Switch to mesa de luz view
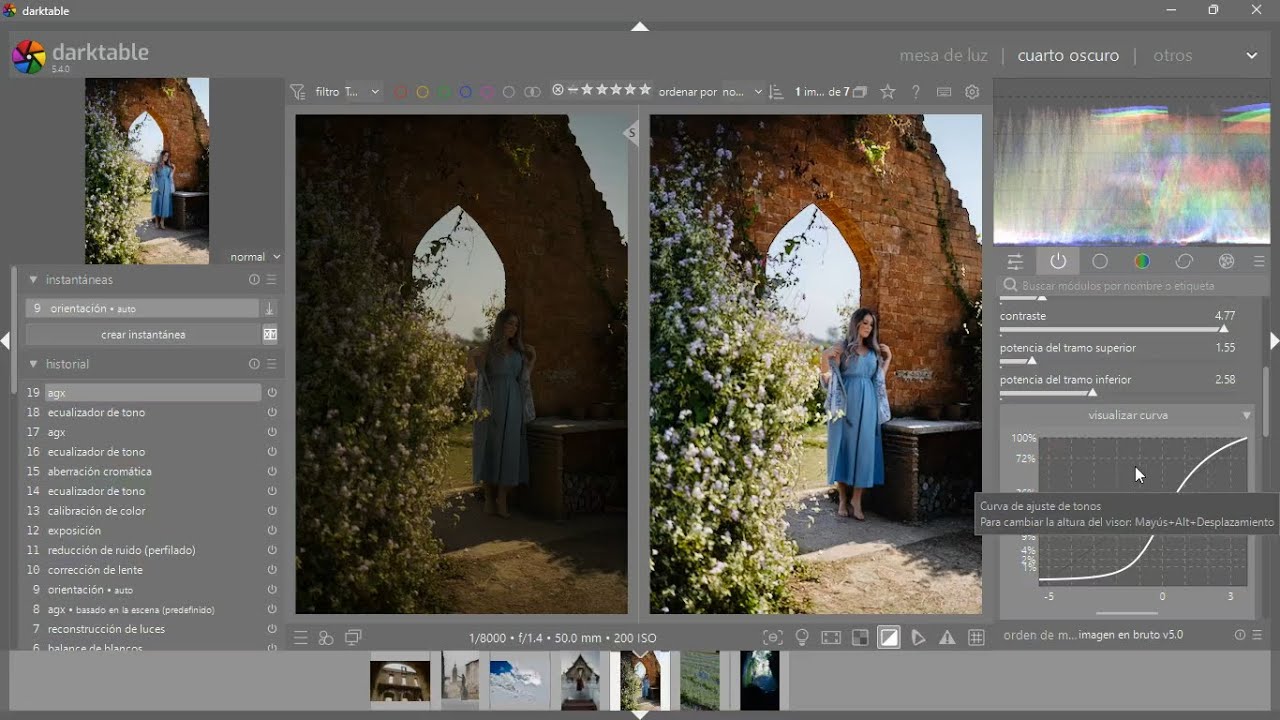1280x720 pixels. [x=943, y=56]
